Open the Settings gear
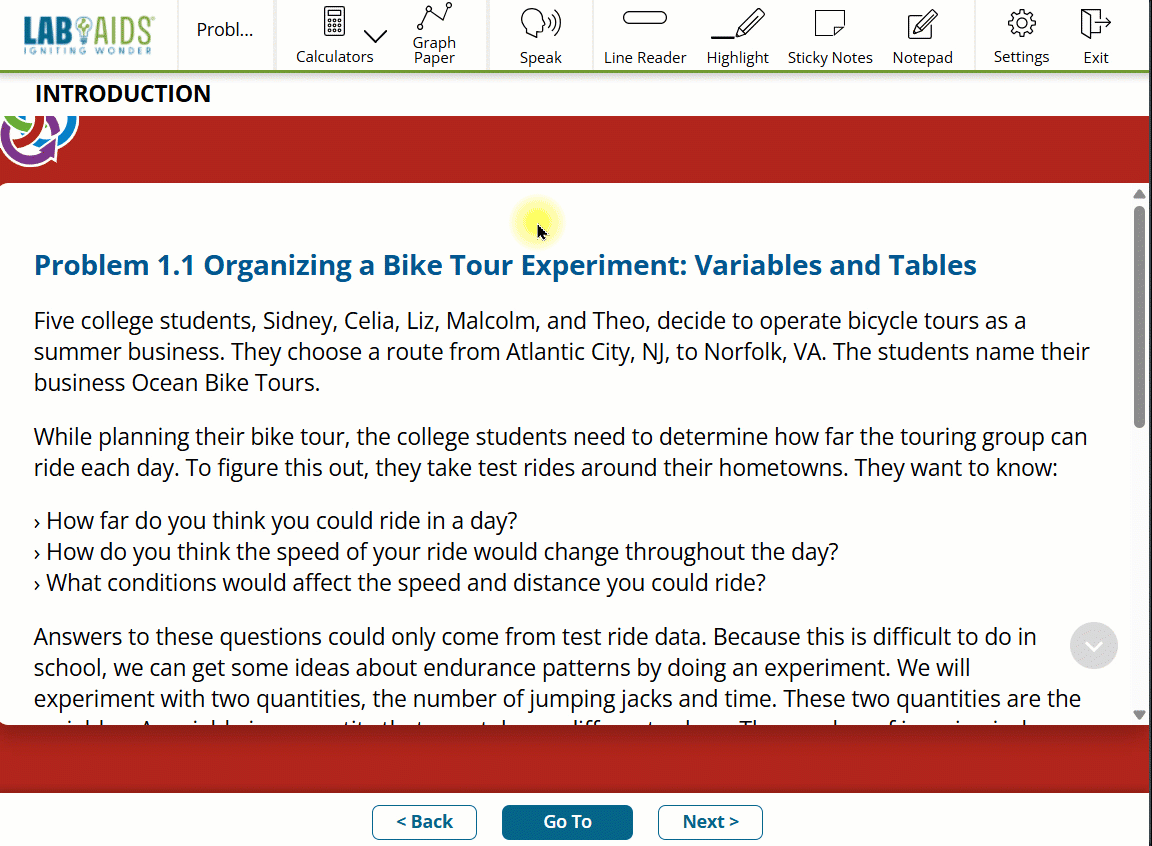1152x846 pixels. coord(1021,35)
